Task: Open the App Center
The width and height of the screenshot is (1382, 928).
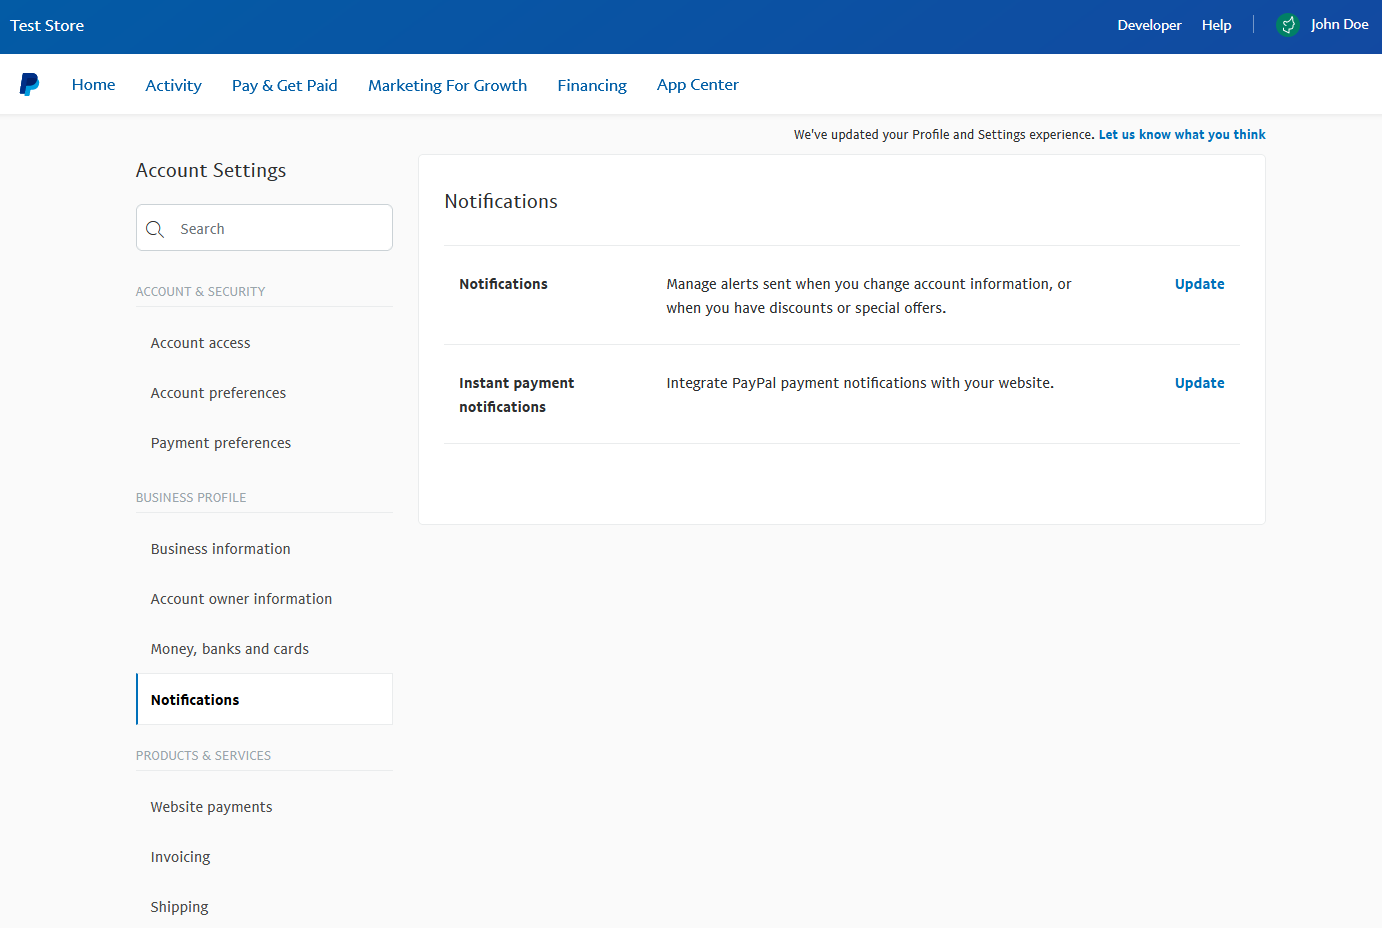Action: (697, 85)
